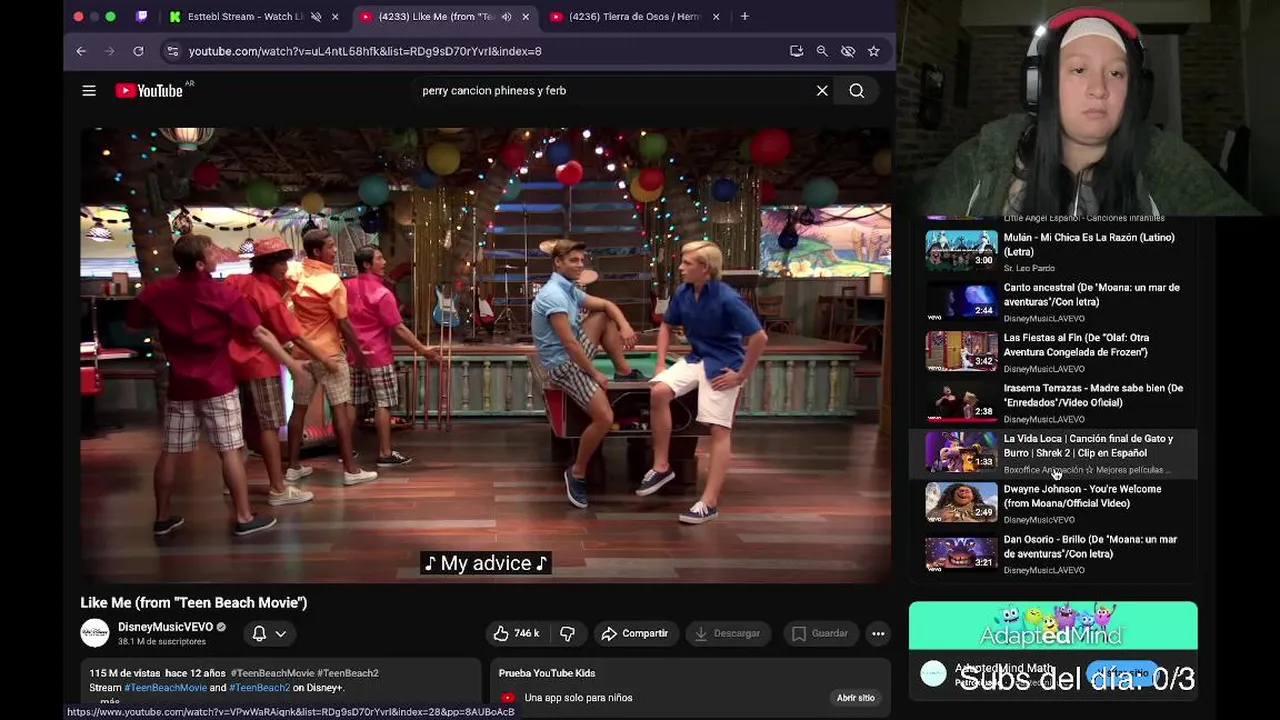Close the Tierra de Osos tab
Viewport: 1280px width, 720px height.
[x=715, y=17]
